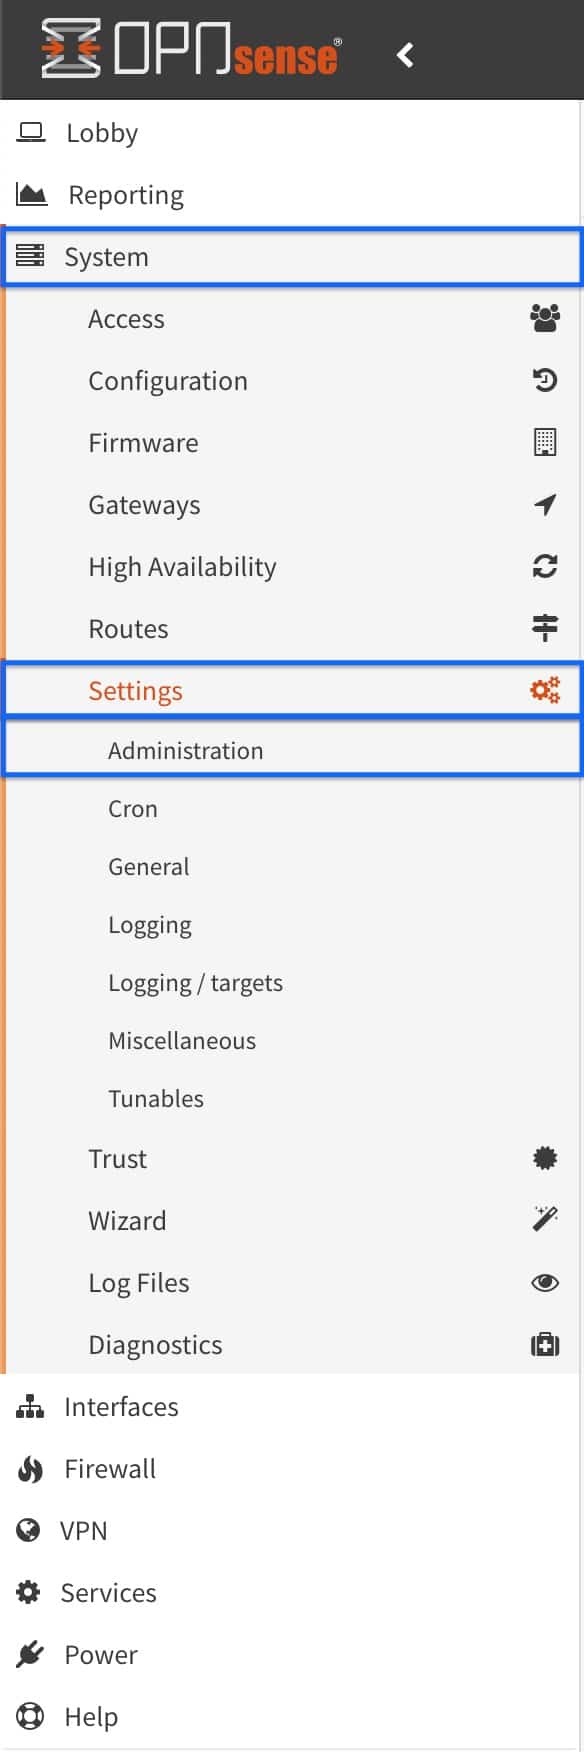The image size is (584, 1752).
Task: Click the Configuration history icon
Action: (x=545, y=380)
